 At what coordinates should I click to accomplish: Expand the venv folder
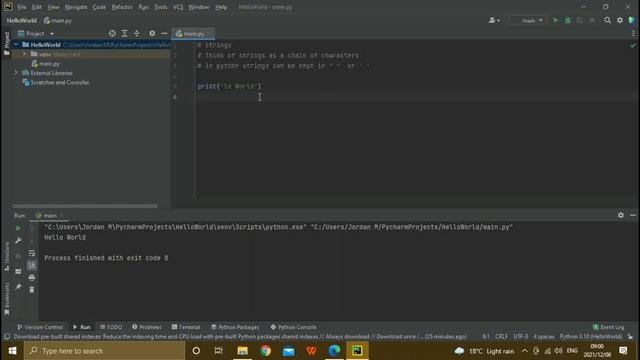(x=24, y=54)
